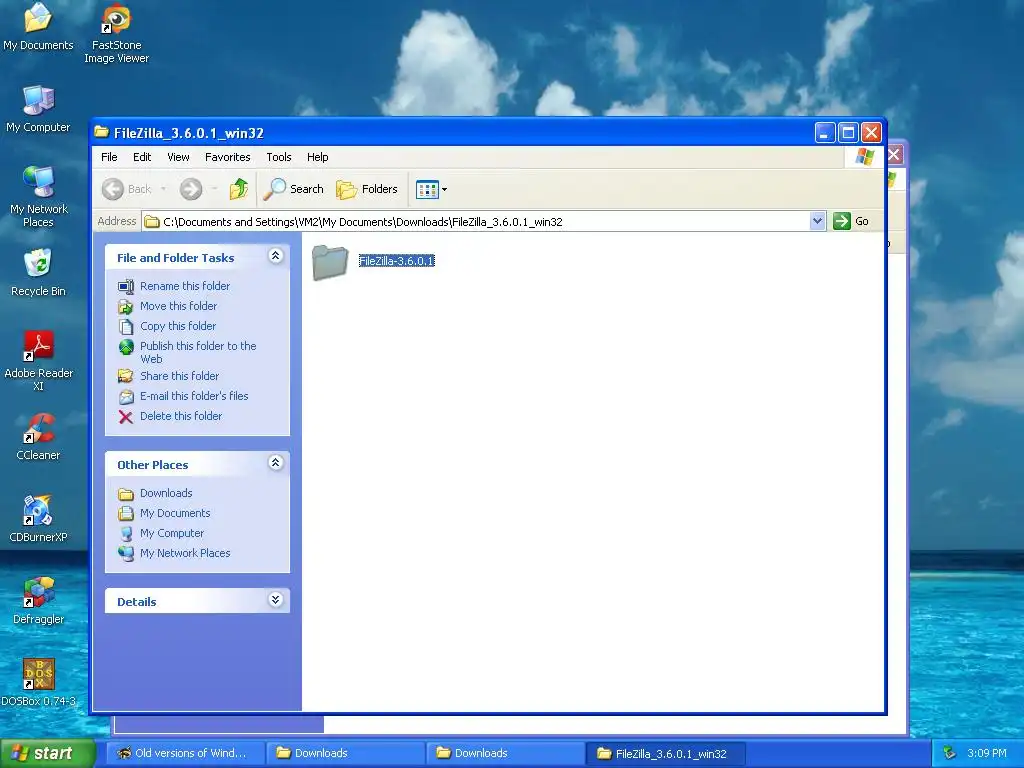Maximize the FileZilla_3.6.0.1_win32 window
The width and height of the screenshot is (1024, 768).
pos(848,133)
